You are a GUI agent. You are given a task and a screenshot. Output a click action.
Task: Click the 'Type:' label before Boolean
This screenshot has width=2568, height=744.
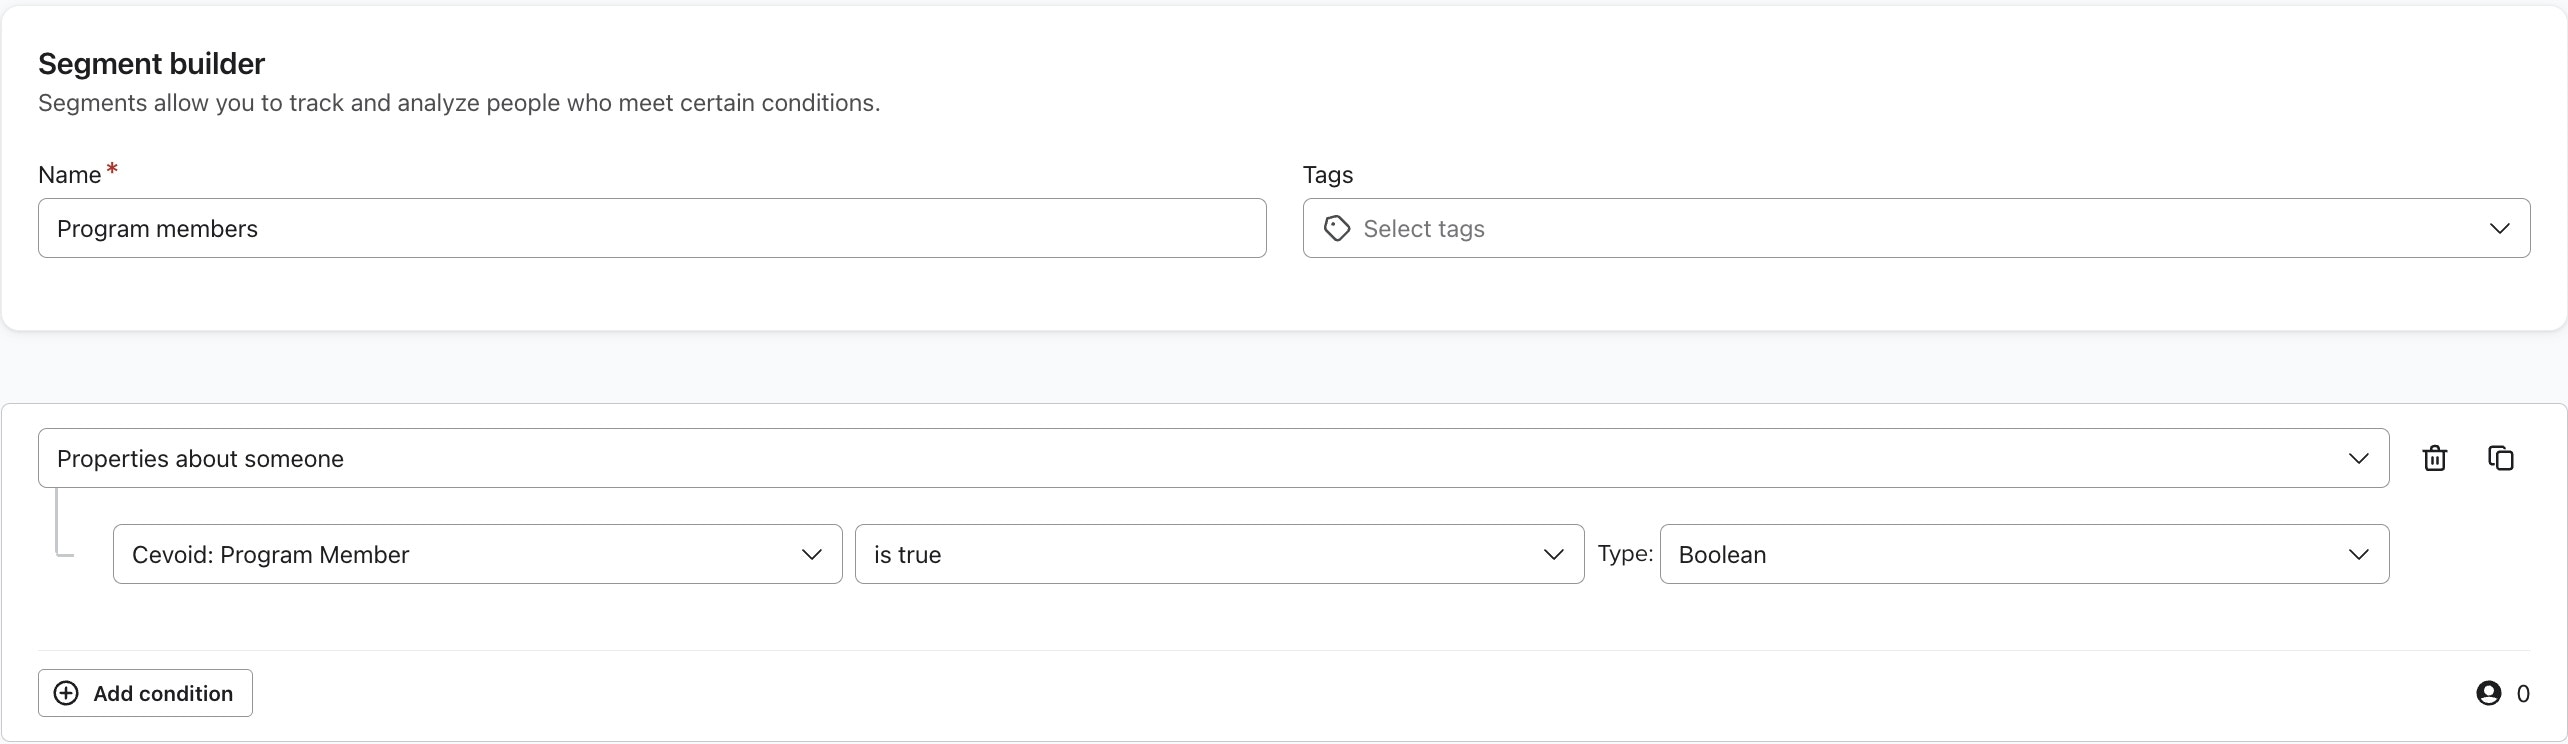tap(1625, 553)
